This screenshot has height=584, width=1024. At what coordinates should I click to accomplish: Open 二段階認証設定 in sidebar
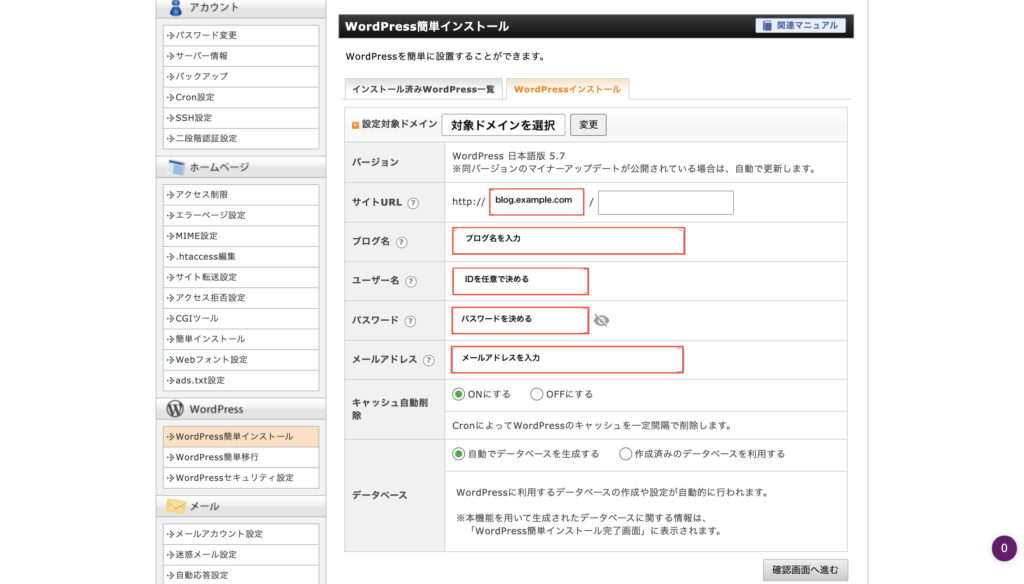tap(241, 138)
